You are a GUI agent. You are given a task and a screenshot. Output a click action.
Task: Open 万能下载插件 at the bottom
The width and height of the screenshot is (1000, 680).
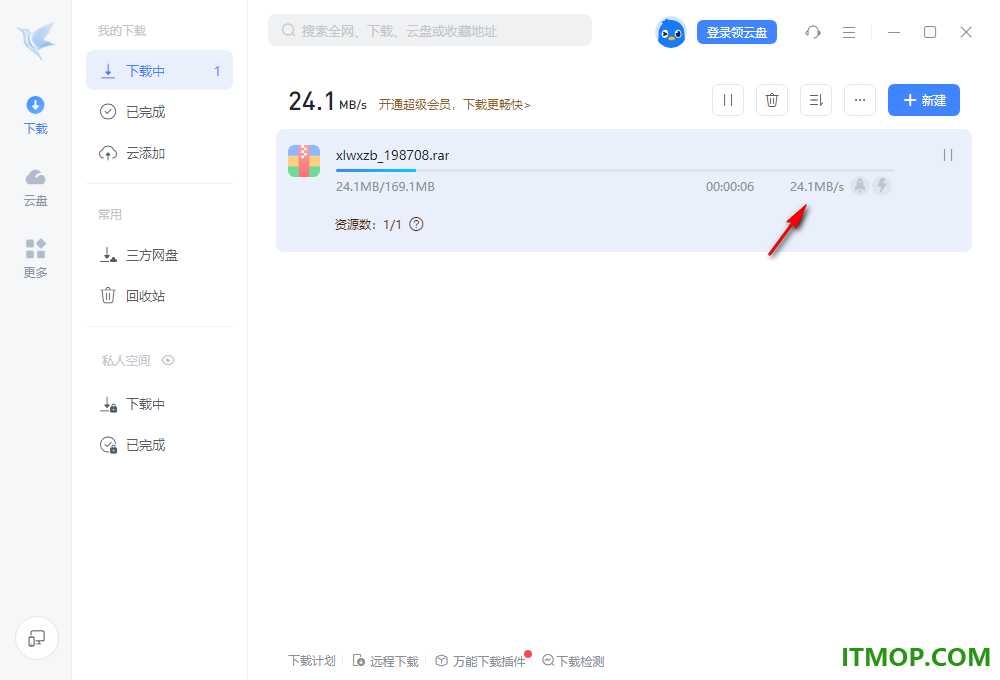[x=481, y=661]
